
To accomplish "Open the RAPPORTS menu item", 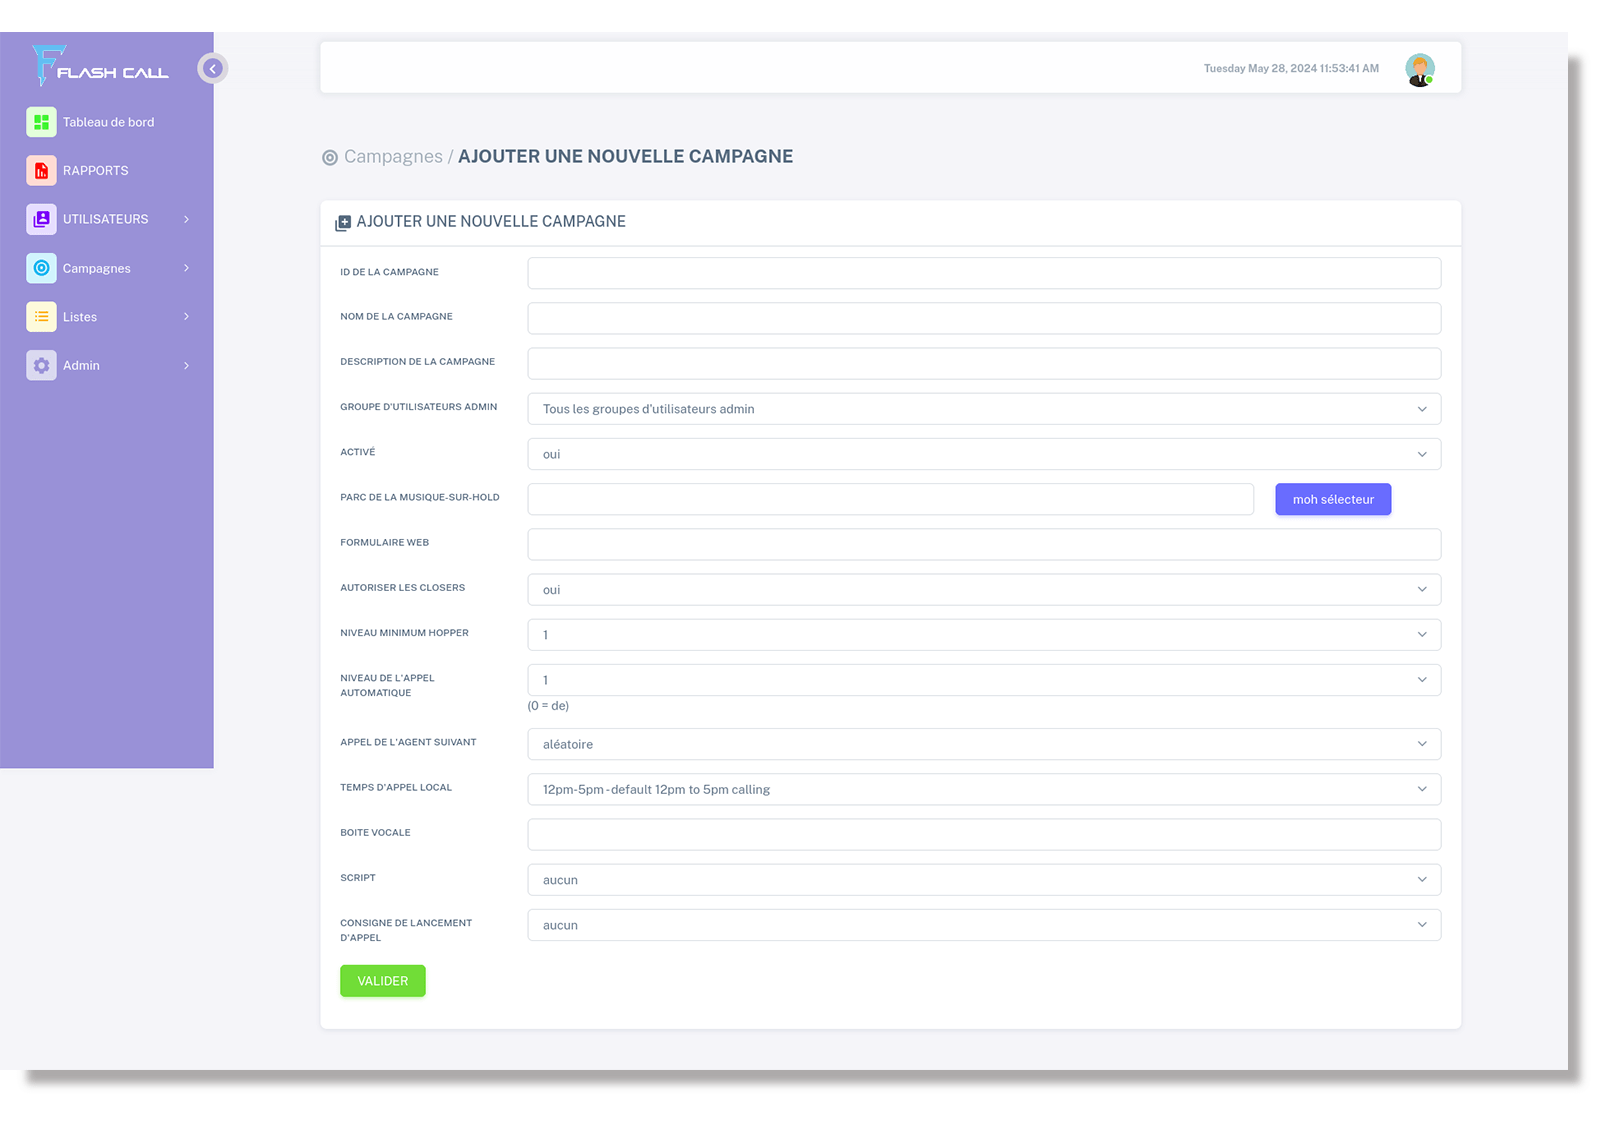I will (x=95, y=171).
